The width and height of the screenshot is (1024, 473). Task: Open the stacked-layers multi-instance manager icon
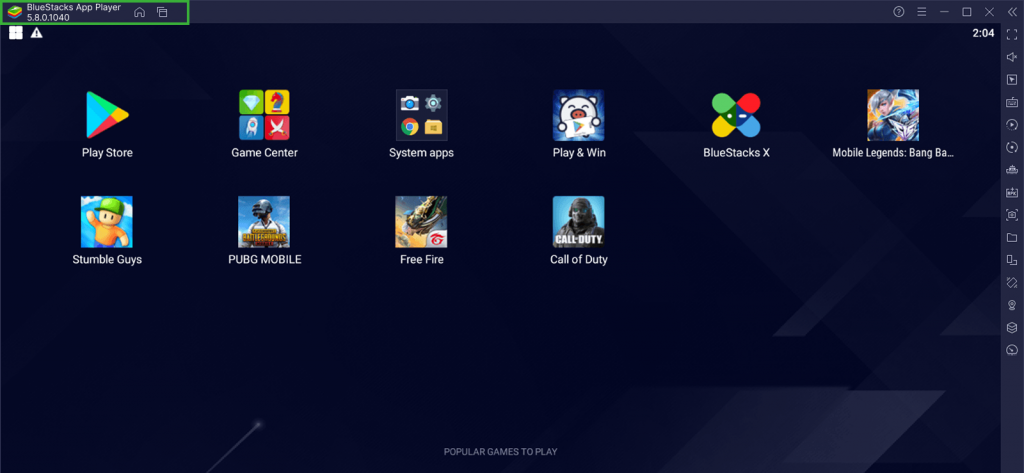pos(1012,327)
